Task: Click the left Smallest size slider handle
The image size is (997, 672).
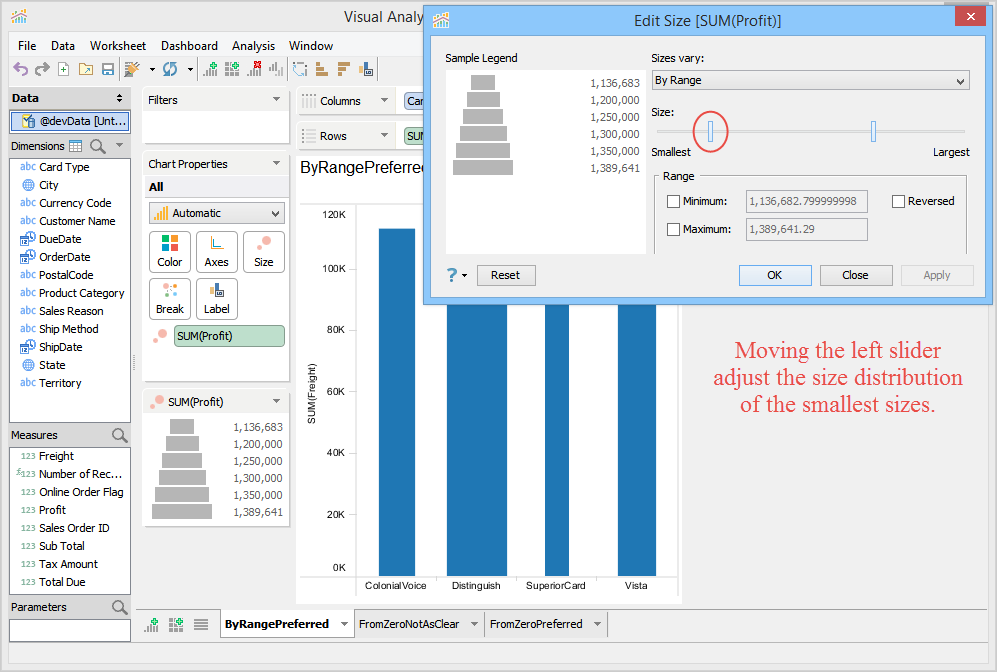Action: click(x=710, y=131)
